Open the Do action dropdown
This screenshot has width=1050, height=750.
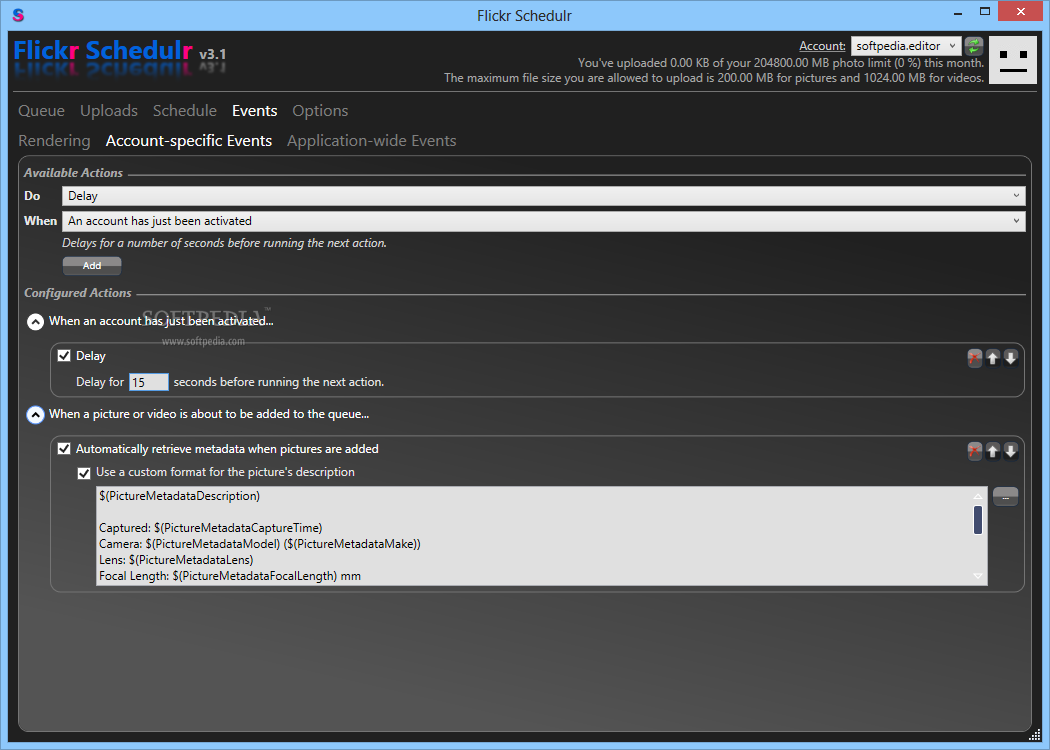point(543,196)
